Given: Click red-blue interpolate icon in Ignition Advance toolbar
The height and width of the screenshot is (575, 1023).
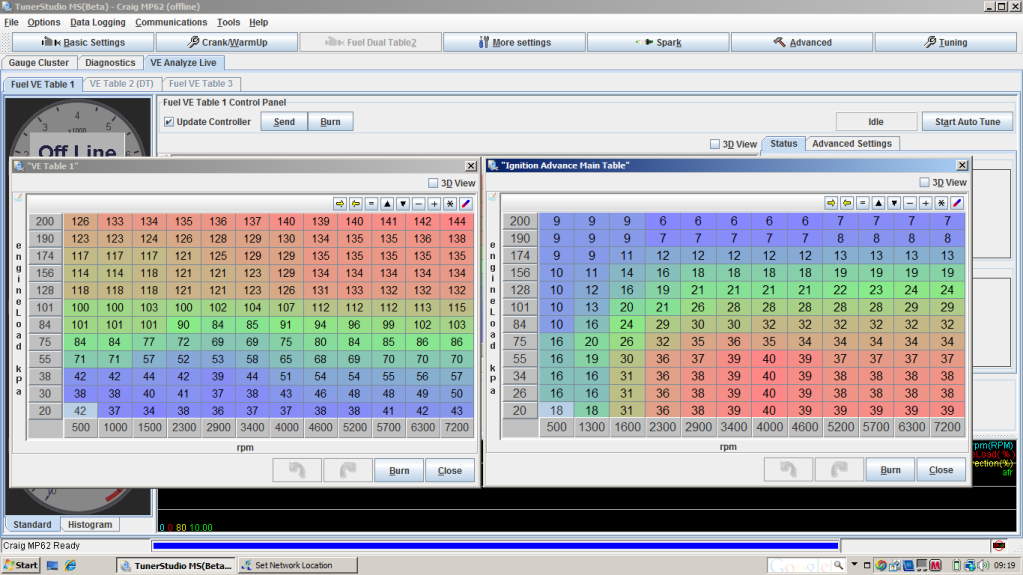Looking at the screenshot, I should click(957, 203).
